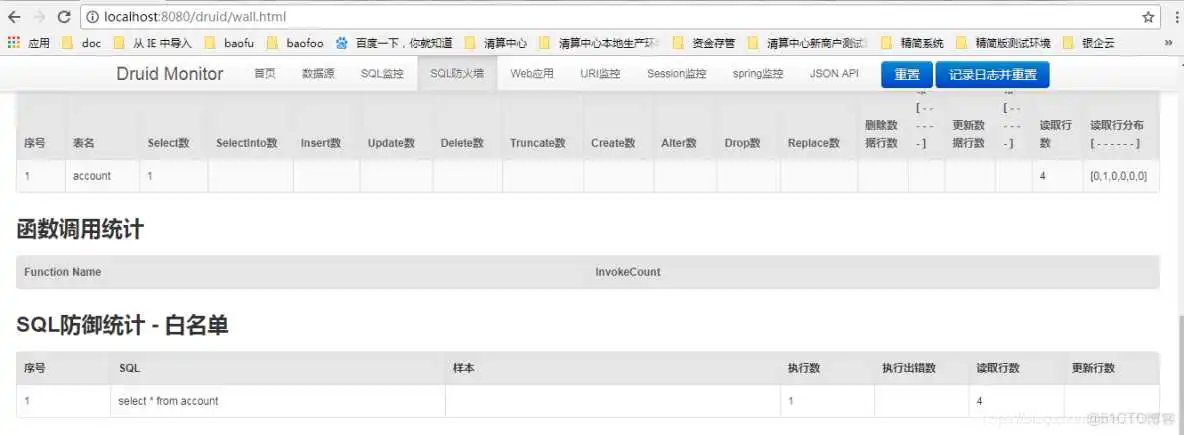Viewport: 1184px width, 435px height.
Task: Switch to the URI监控 tab
Action: (x=600, y=74)
